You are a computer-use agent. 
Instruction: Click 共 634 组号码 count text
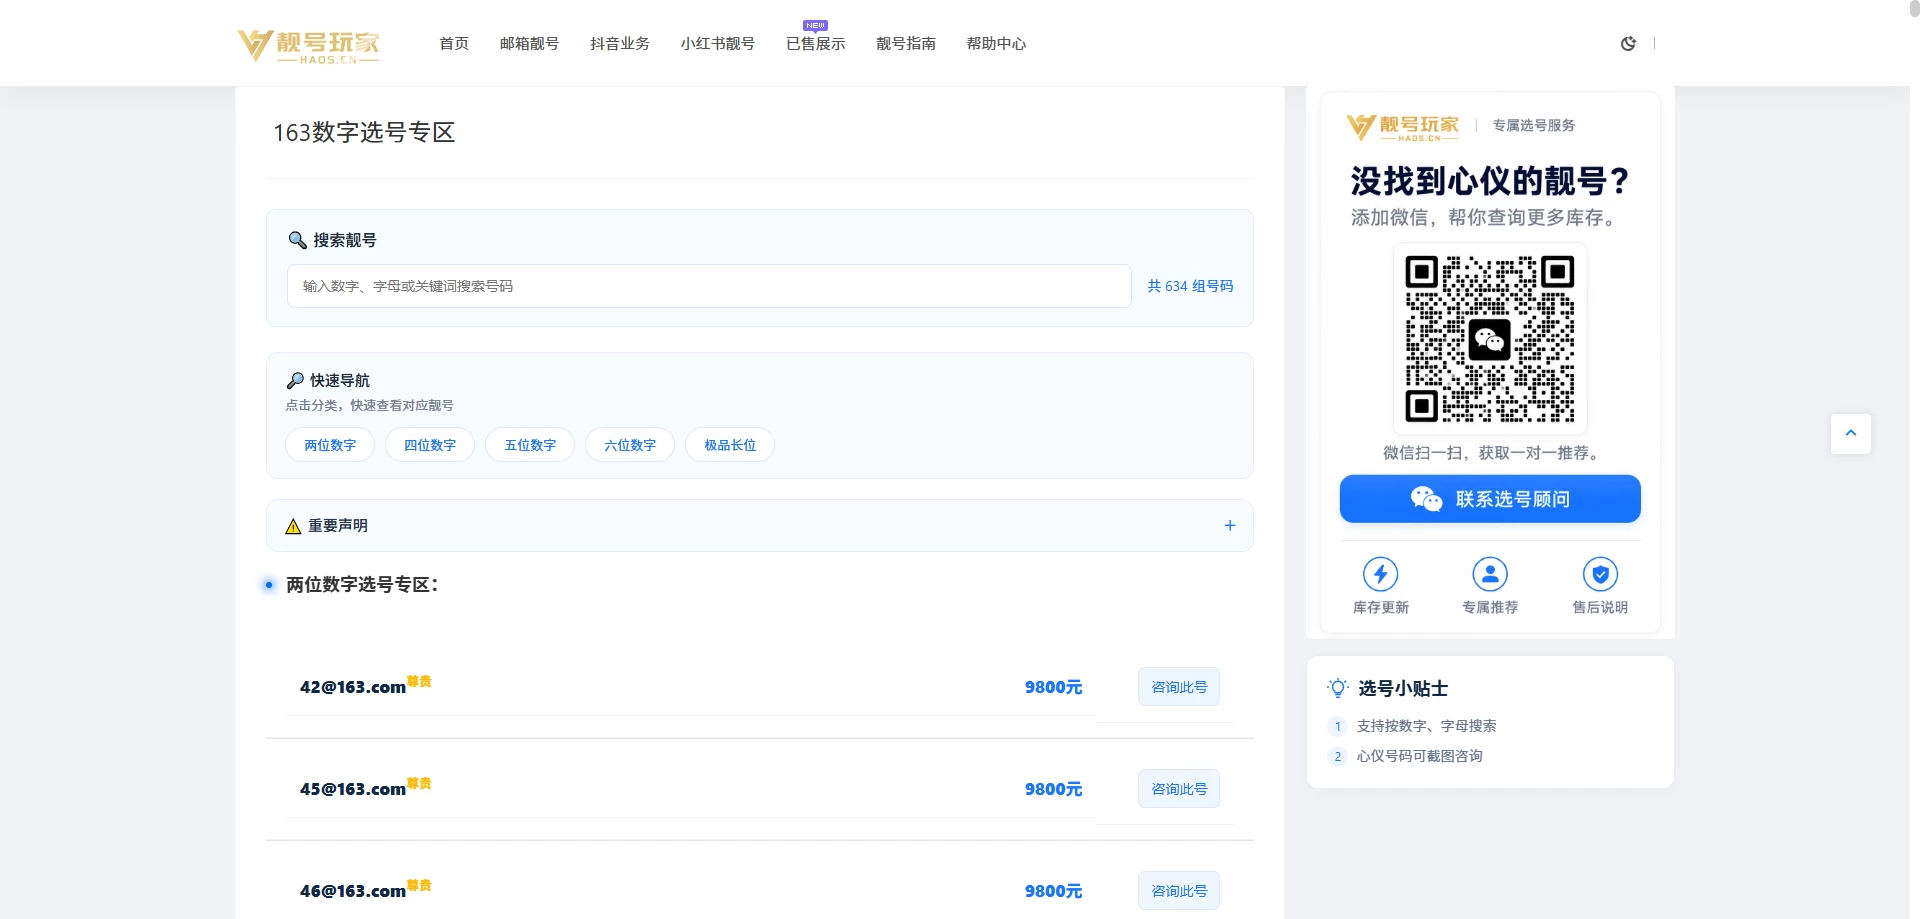(1190, 286)
